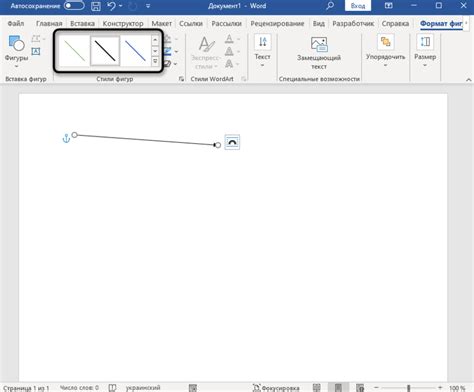Click the line's left end handle
Viewport: 474px width, 392px height.
pyautogui.click(x=75, y=135)
